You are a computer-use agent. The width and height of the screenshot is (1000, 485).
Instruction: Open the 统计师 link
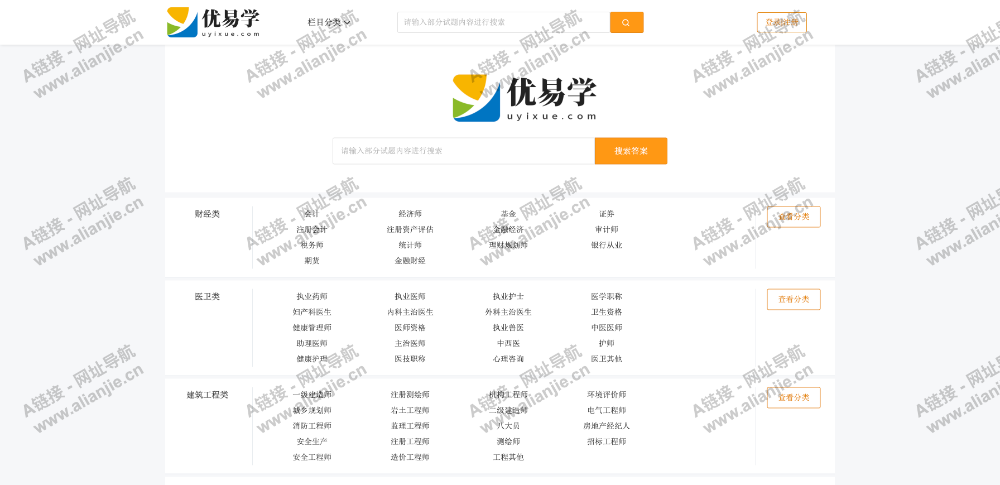[x=410, y=245]
